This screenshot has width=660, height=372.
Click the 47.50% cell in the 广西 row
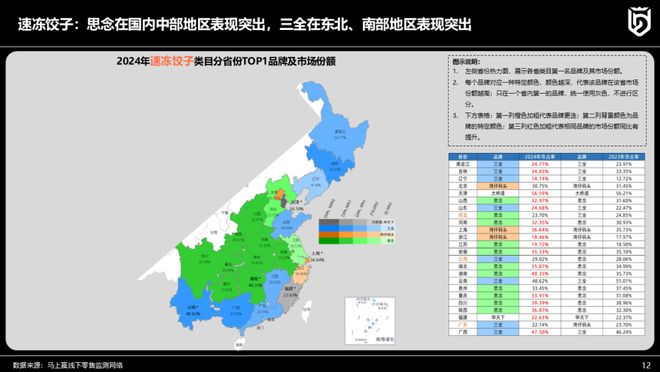[540, 332]
